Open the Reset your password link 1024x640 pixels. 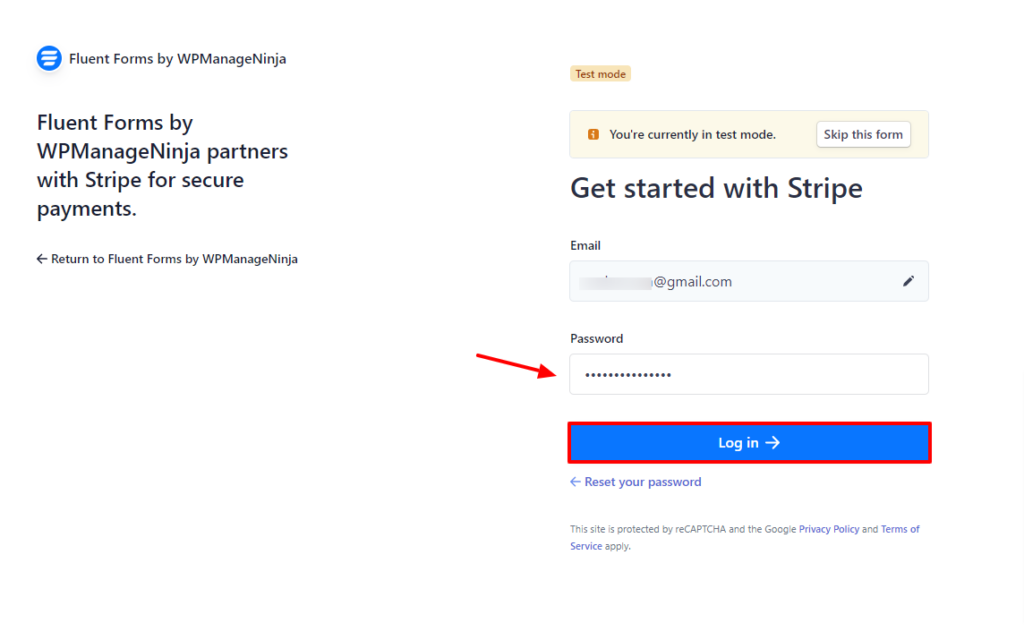(x=635, y=482)
